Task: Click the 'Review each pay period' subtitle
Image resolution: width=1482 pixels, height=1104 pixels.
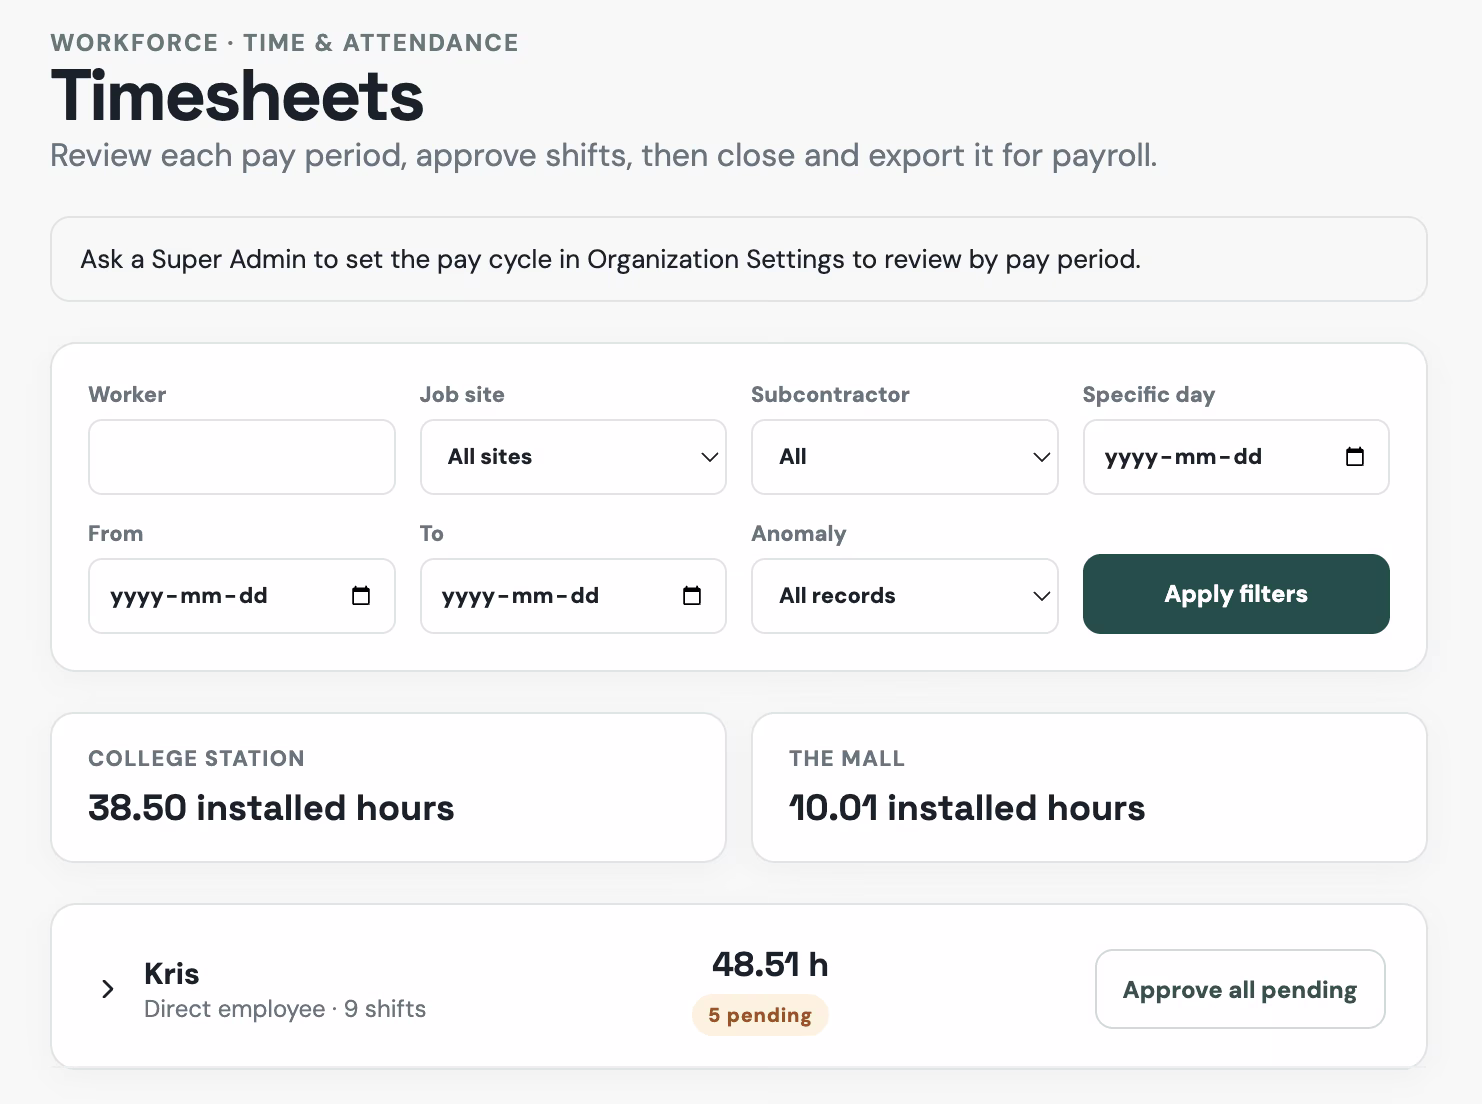Action: pyautogui.click(x=604, y=155)
